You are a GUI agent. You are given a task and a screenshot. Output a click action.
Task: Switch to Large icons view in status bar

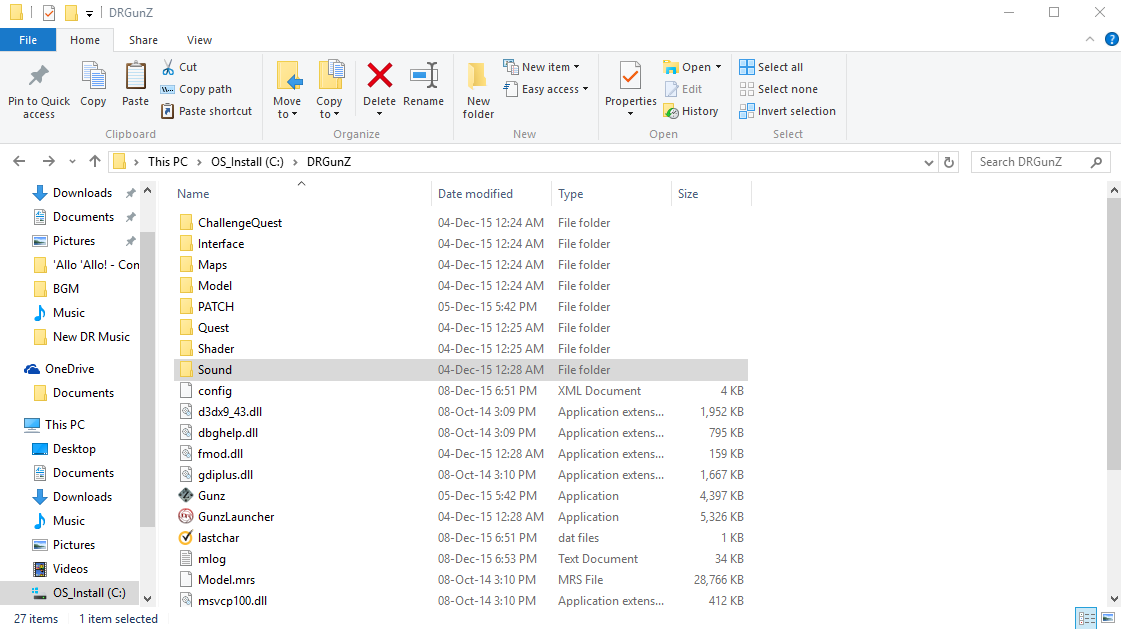(1108, 618)
